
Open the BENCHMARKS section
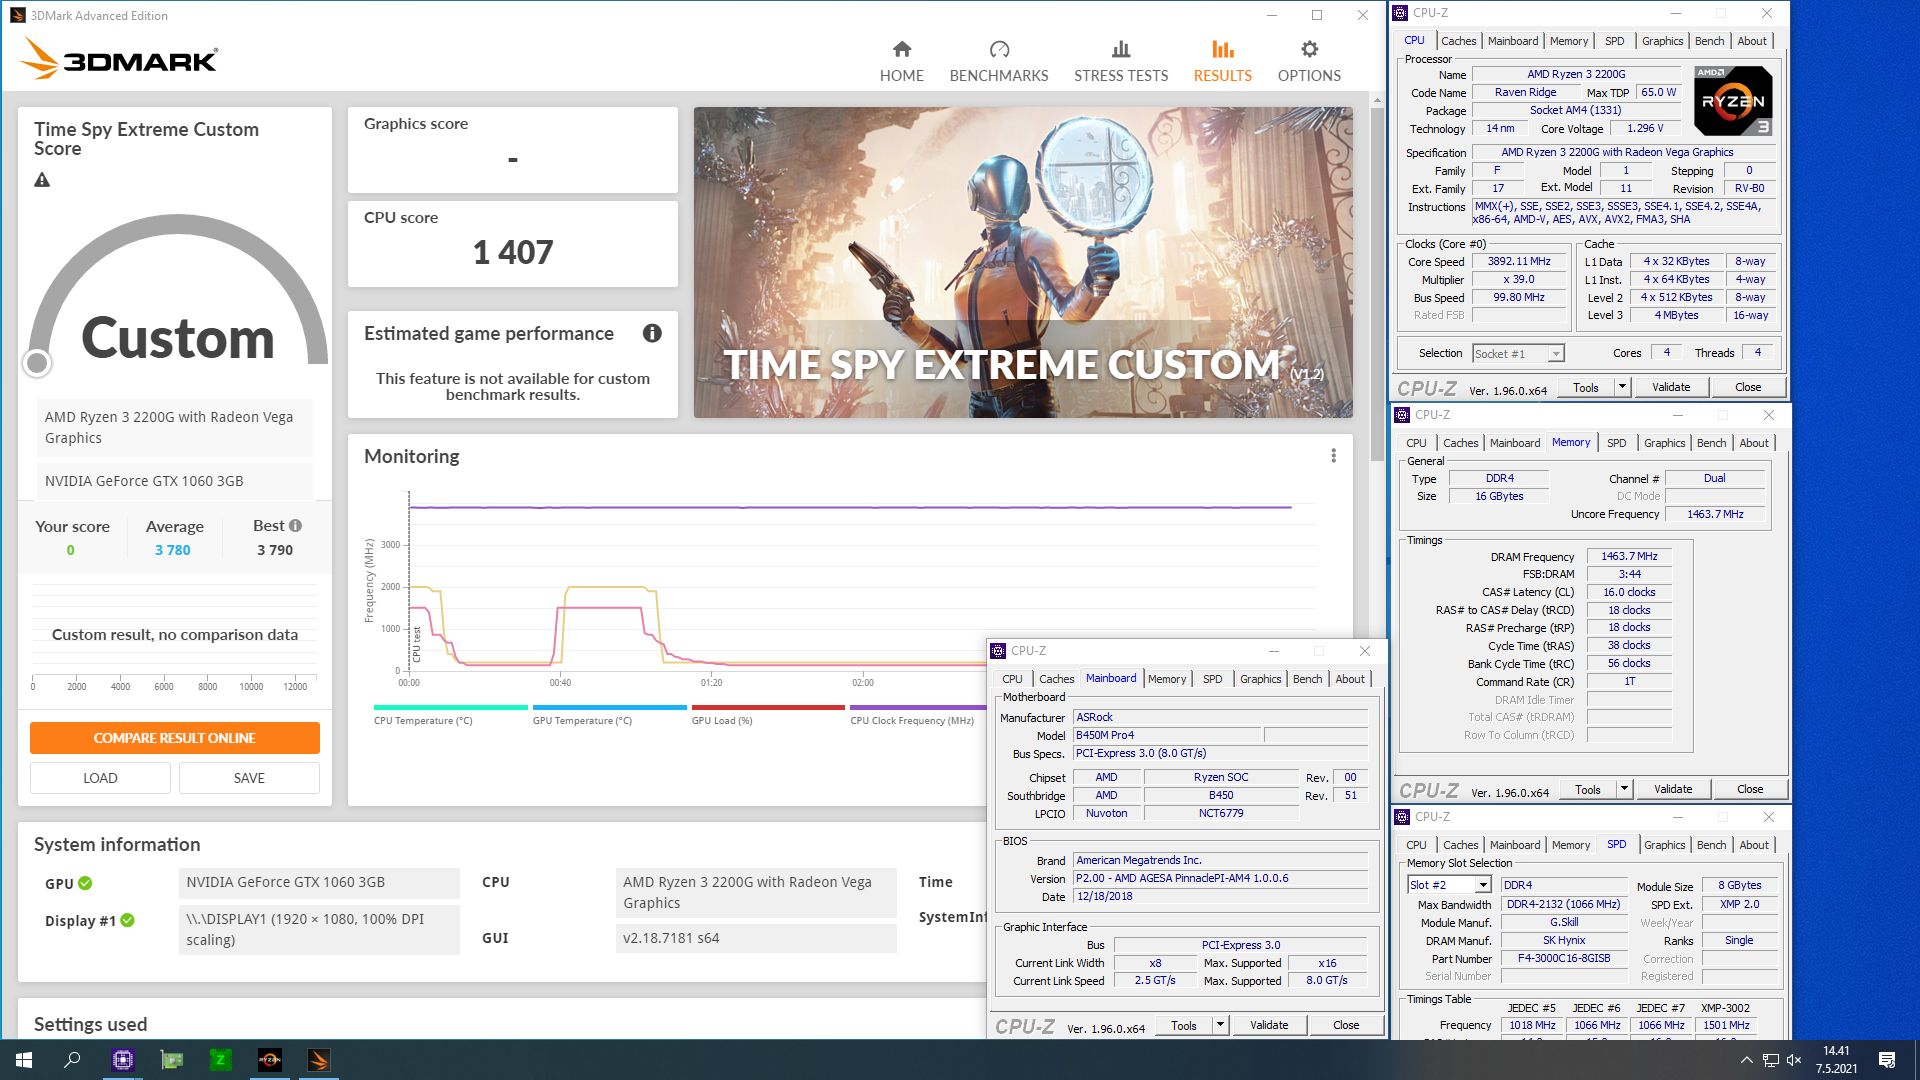pos(999,61)
